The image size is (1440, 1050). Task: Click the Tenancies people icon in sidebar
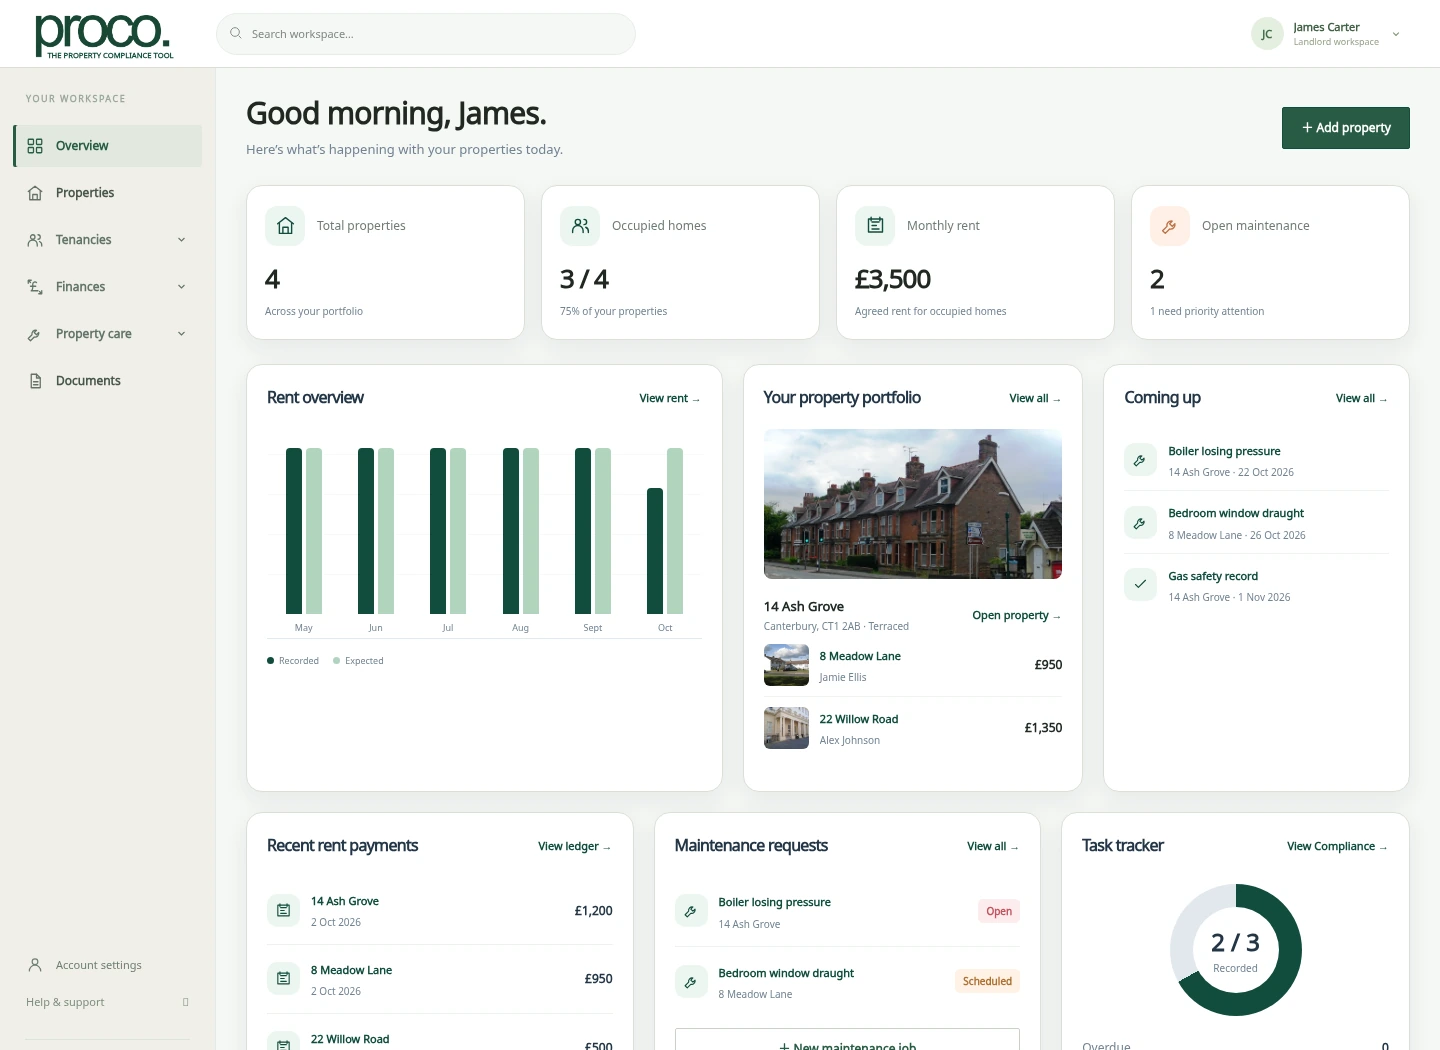[35, 240]
